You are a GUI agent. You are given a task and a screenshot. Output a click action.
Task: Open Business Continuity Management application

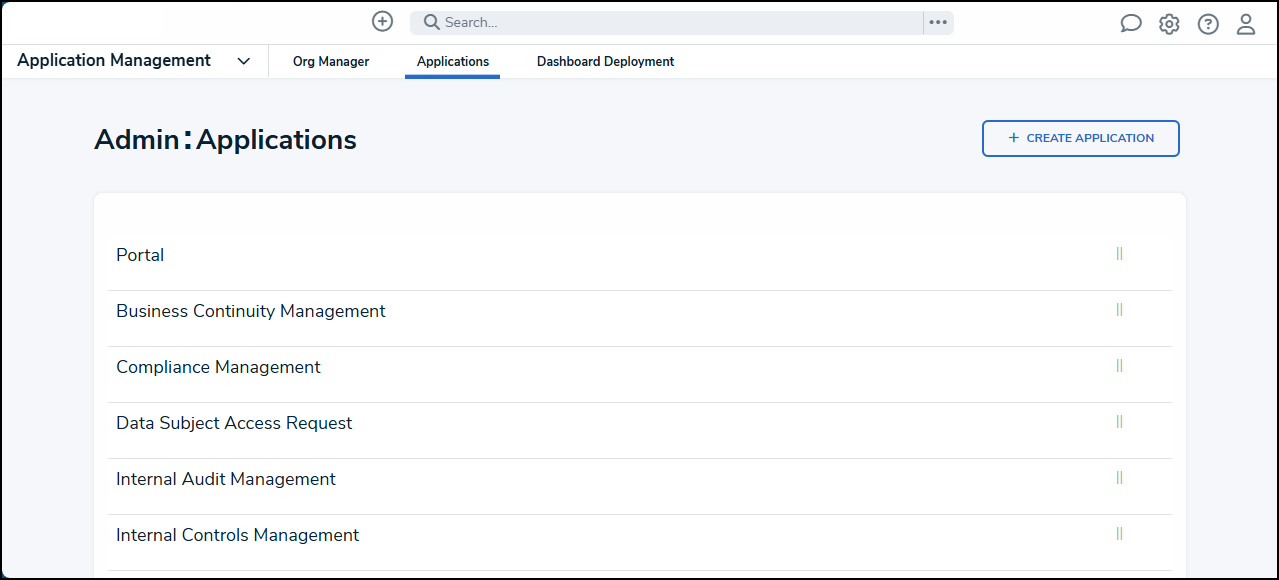(x=251, y=311)
